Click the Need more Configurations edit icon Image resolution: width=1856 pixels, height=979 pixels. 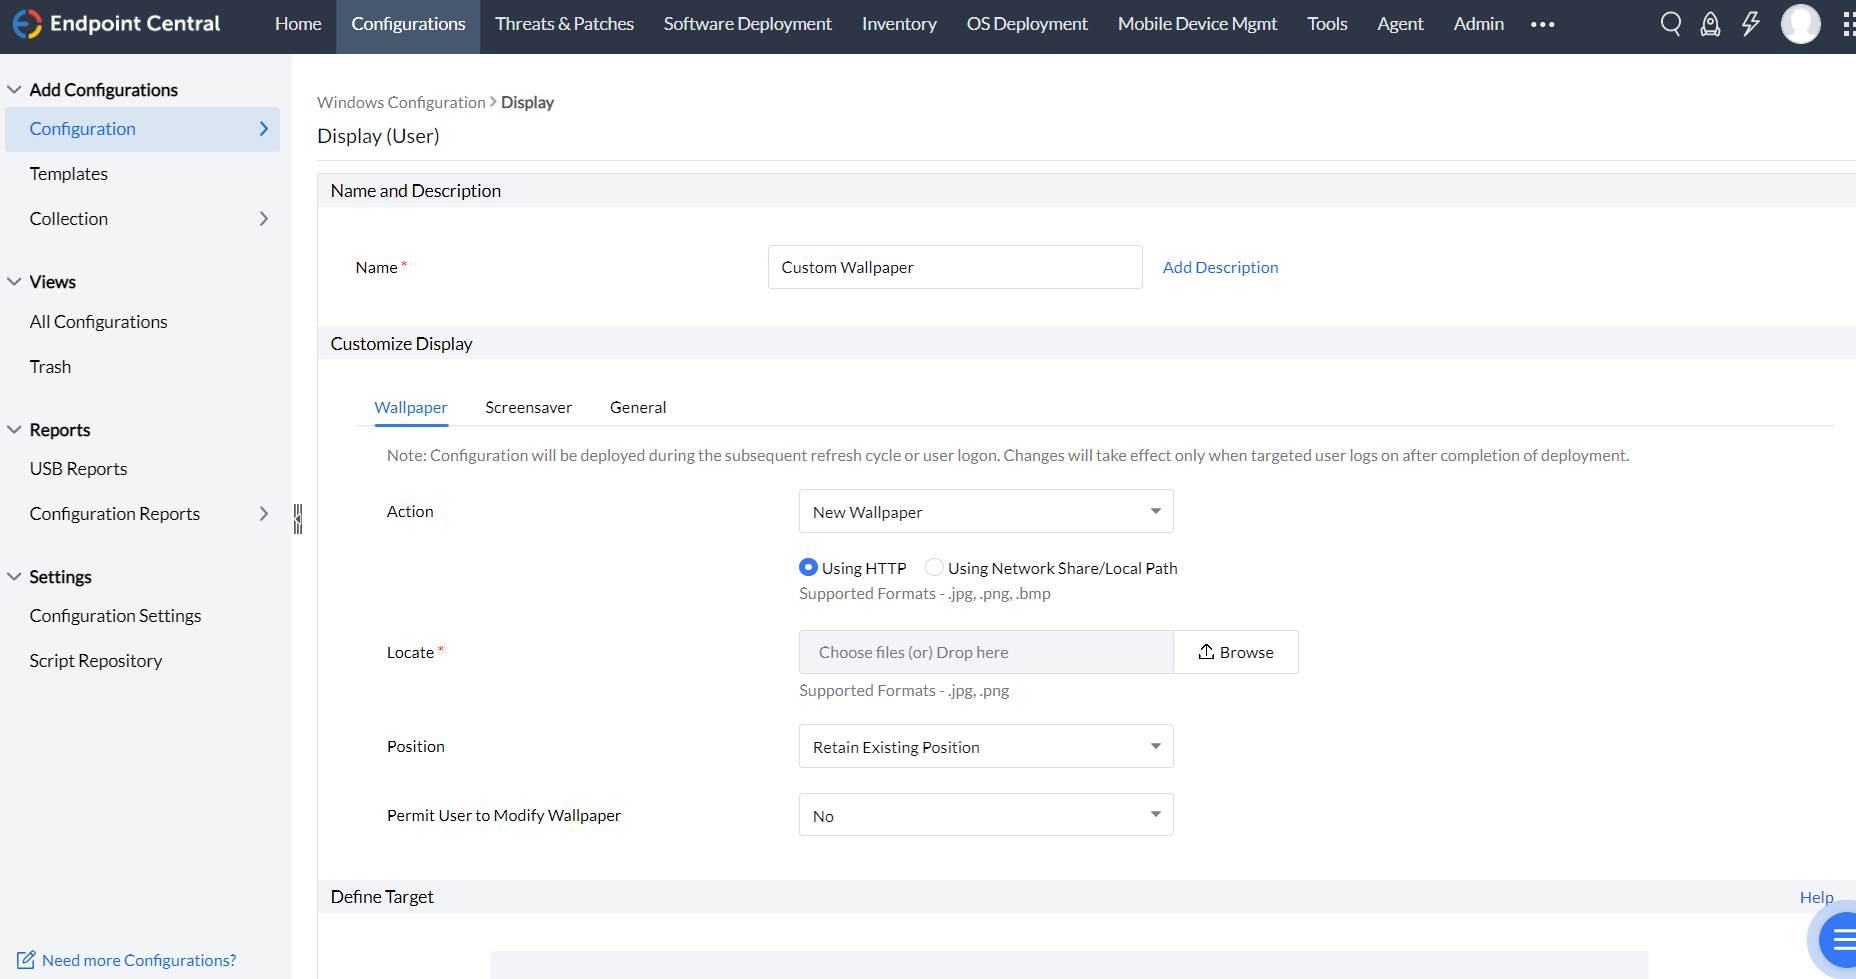point(26,960)
